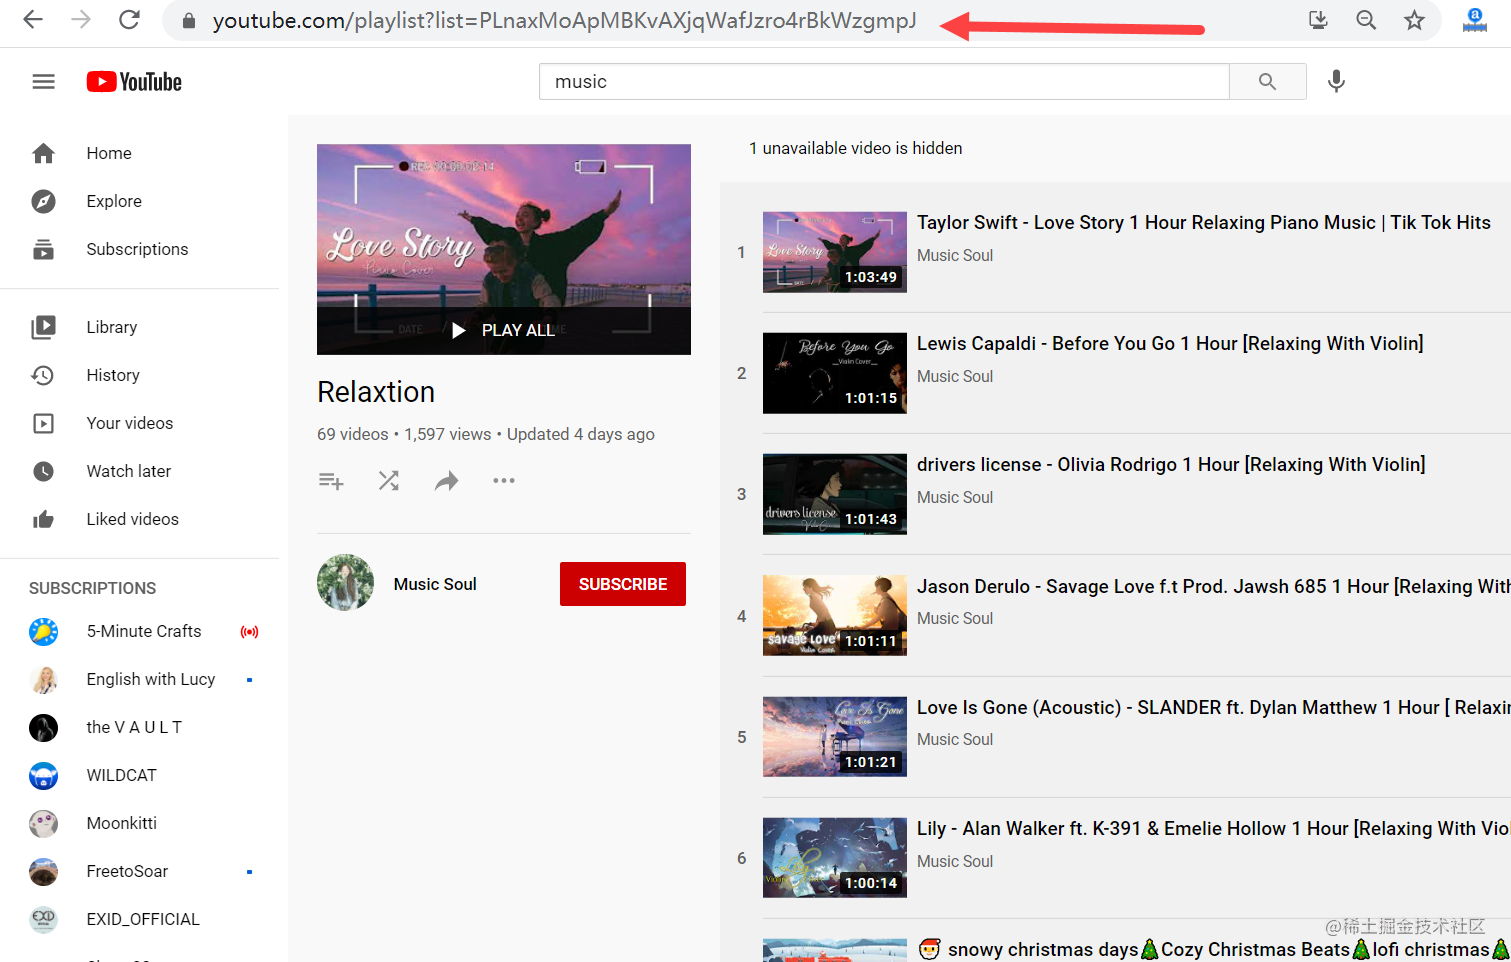Click the red SUBSCRIBE button
This screenshot has height=962, width=1511.
pyautogui.click(x=623, y=584)
